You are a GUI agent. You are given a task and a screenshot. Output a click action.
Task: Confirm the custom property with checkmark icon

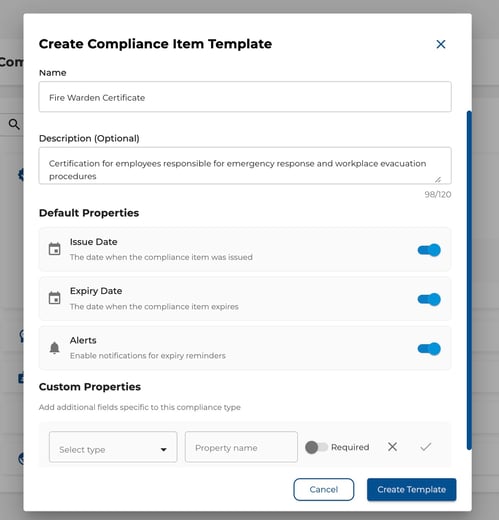point(426,447)
